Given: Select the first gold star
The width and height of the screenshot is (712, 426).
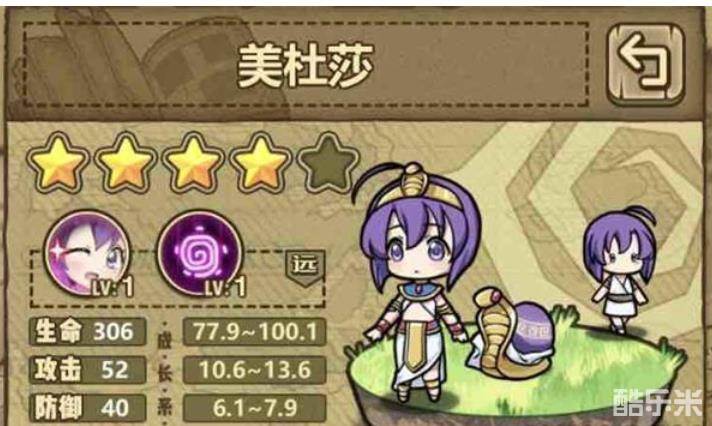Looking at the screenshot, I should tap(58, 163).
